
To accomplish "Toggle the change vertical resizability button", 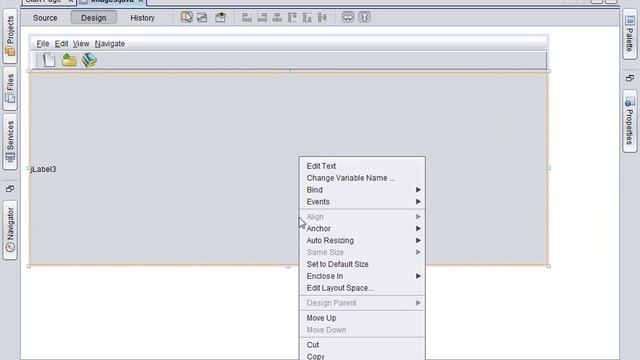I will 364,17.
